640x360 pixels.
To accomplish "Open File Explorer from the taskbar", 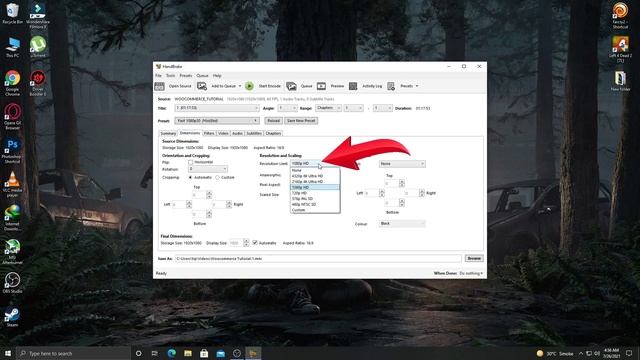I will 188,353.
